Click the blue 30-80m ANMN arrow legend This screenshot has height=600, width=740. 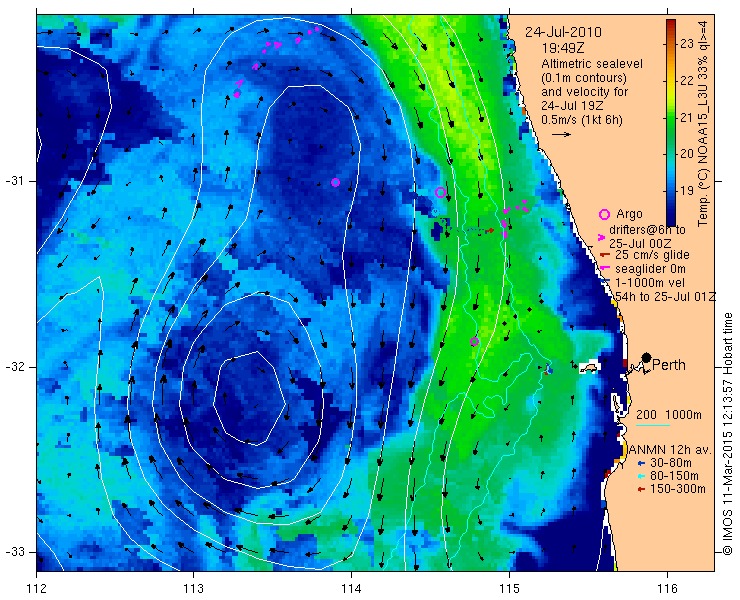coord(641,463)
